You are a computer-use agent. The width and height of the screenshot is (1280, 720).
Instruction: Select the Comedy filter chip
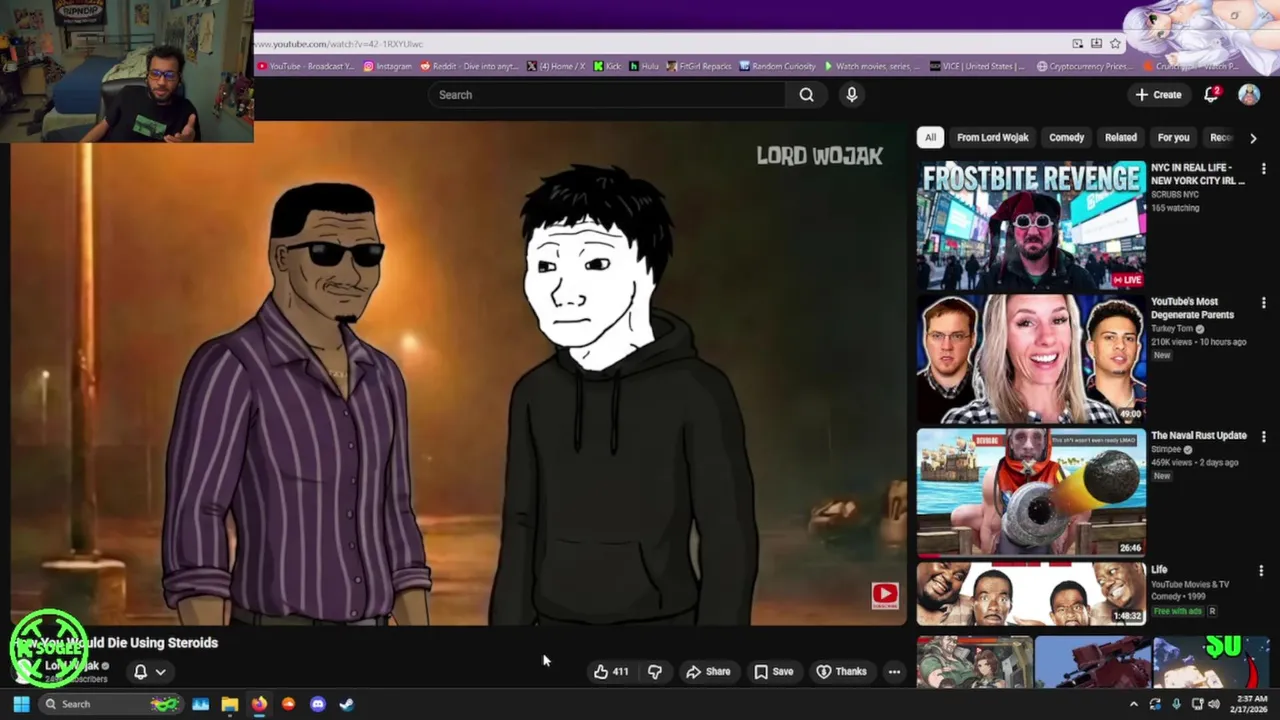1066,137
